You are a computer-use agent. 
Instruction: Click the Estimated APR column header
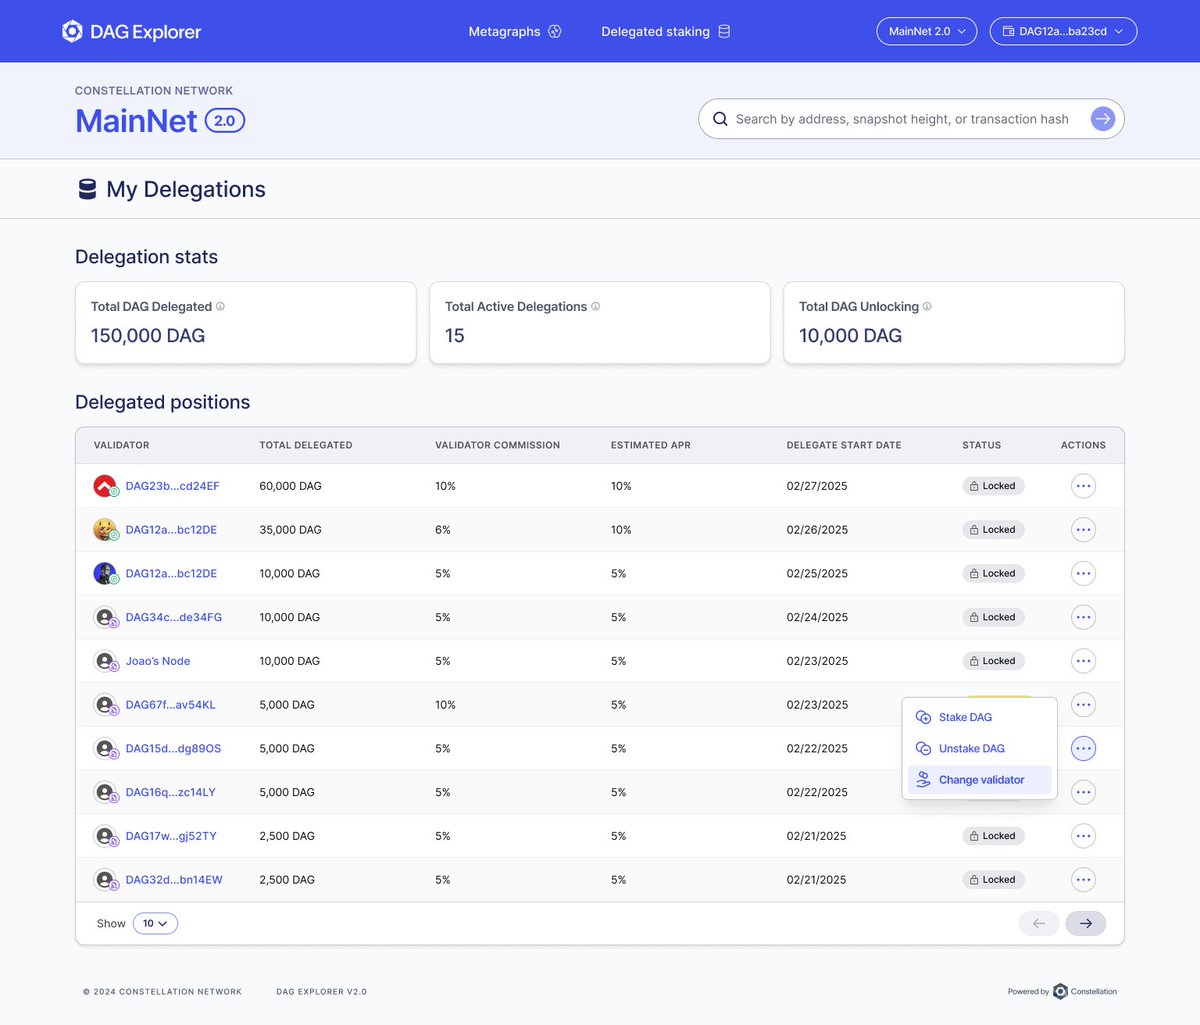point(651,445)
